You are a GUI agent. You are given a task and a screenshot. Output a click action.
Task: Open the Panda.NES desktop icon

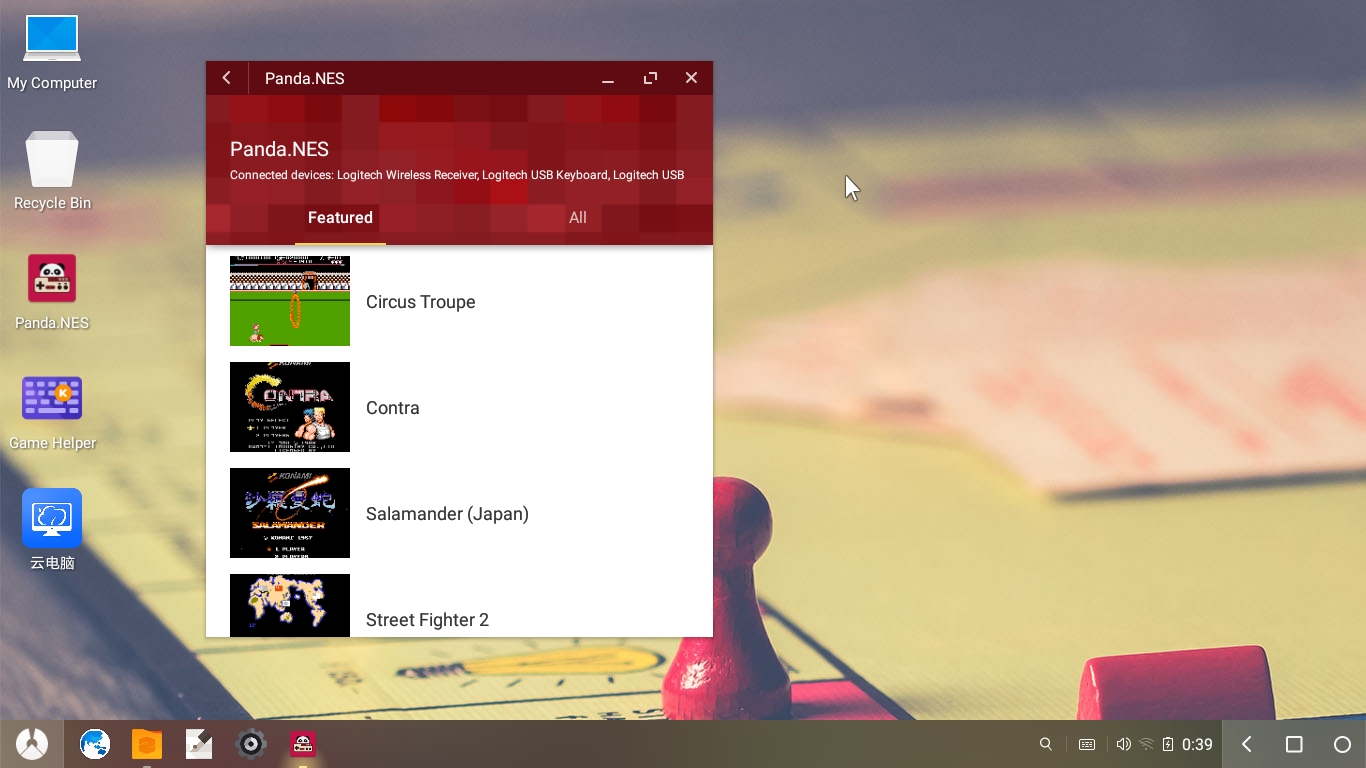(x=52, y=280)
